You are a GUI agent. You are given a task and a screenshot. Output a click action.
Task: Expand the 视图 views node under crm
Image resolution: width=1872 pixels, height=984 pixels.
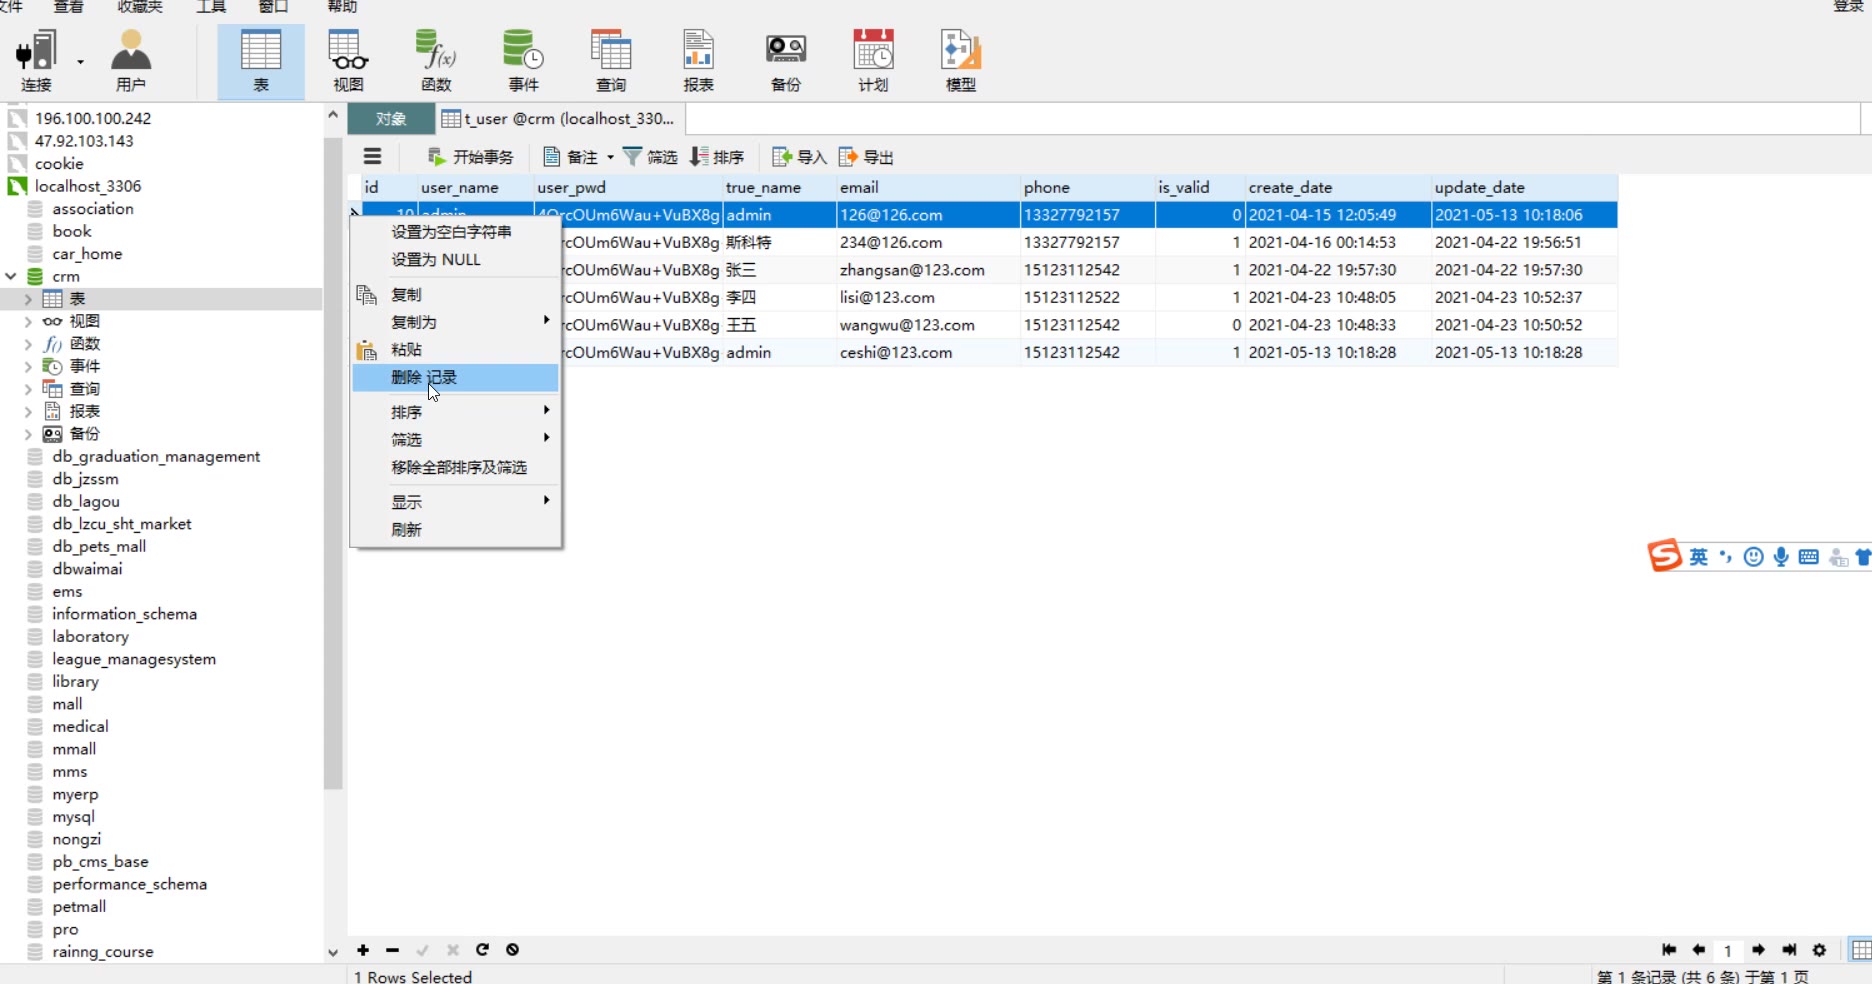(28, 321)
